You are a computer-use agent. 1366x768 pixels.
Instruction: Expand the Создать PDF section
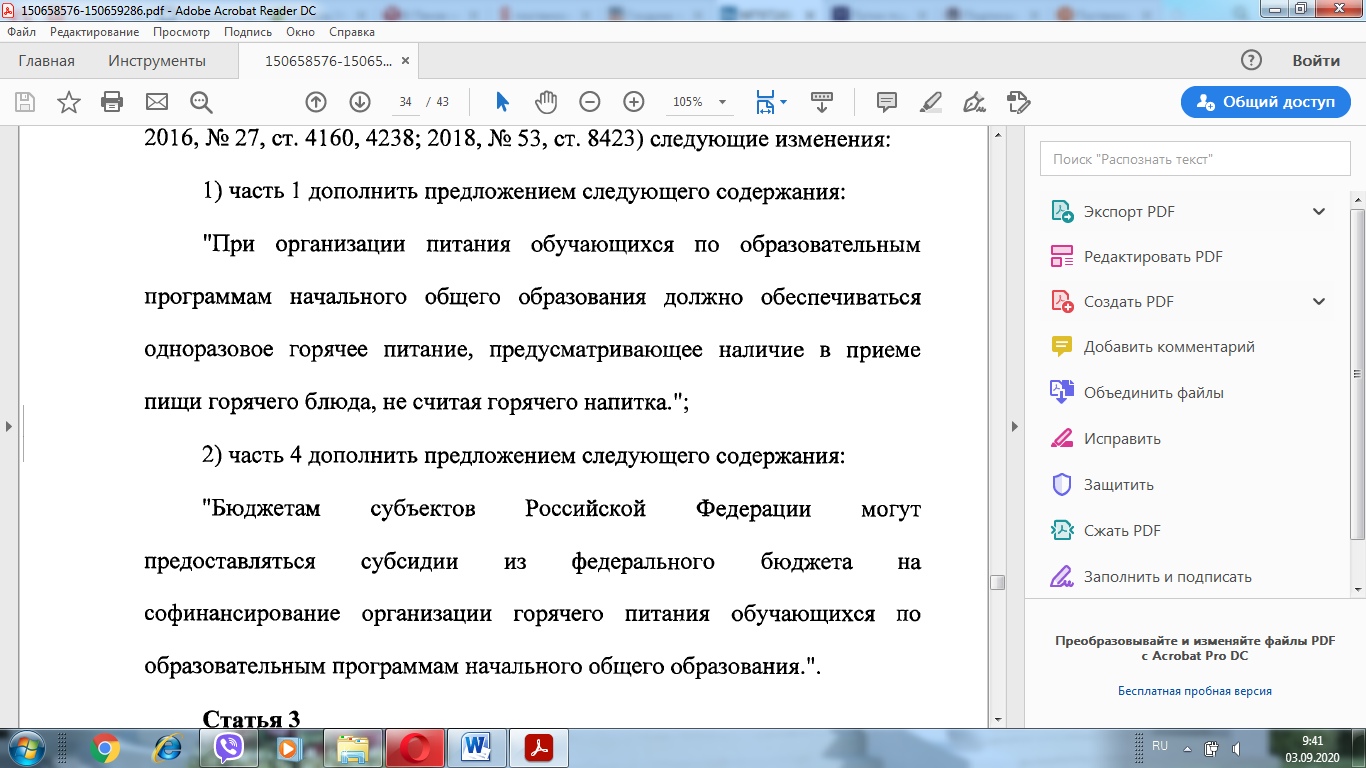tap(1318, 302)
